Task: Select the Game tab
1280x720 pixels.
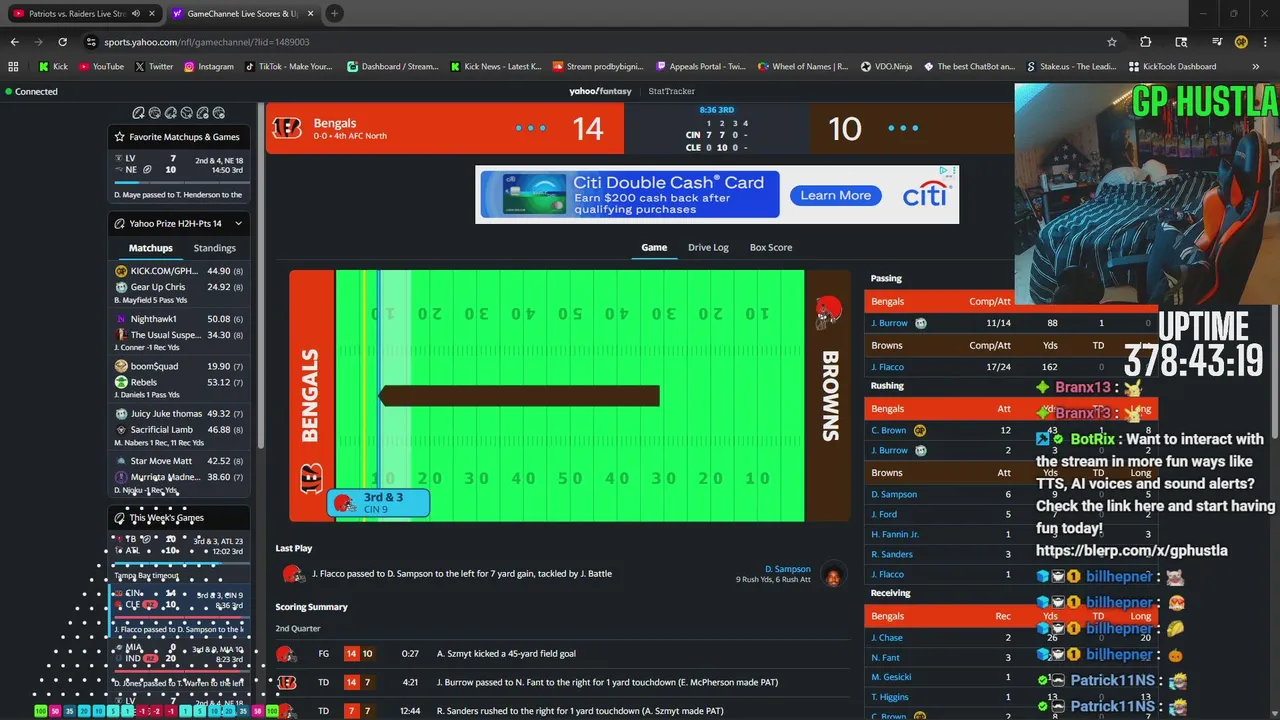Action: click(x=654, y=247)
